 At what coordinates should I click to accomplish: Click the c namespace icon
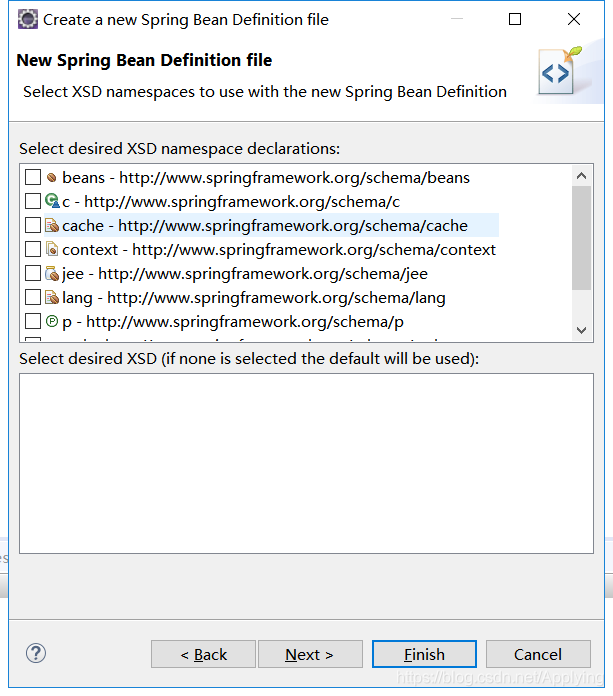pyautogui.click(x=52, y=201)
